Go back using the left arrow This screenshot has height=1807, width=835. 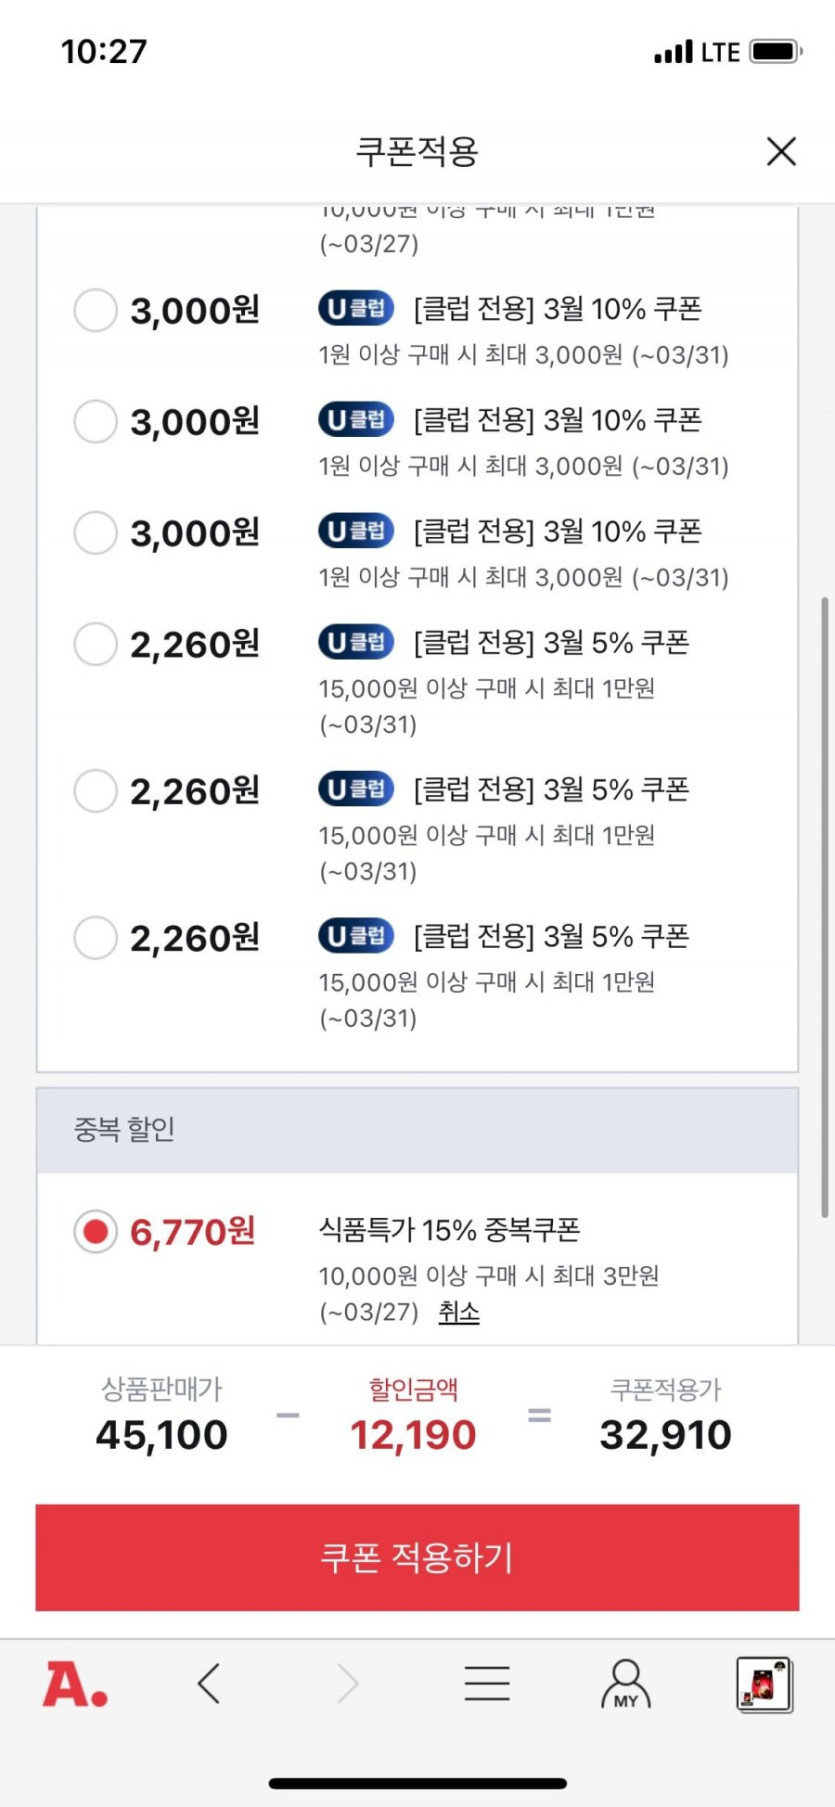209,1683
